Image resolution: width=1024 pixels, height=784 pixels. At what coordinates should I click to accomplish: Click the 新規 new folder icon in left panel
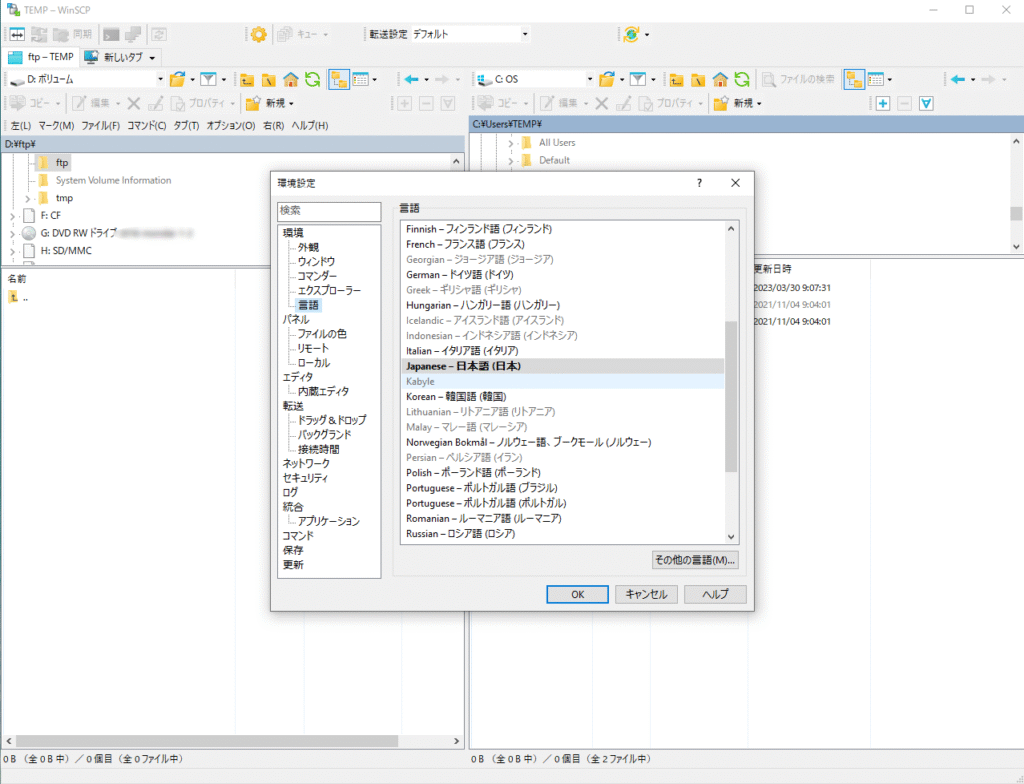(x=253, y=103)
